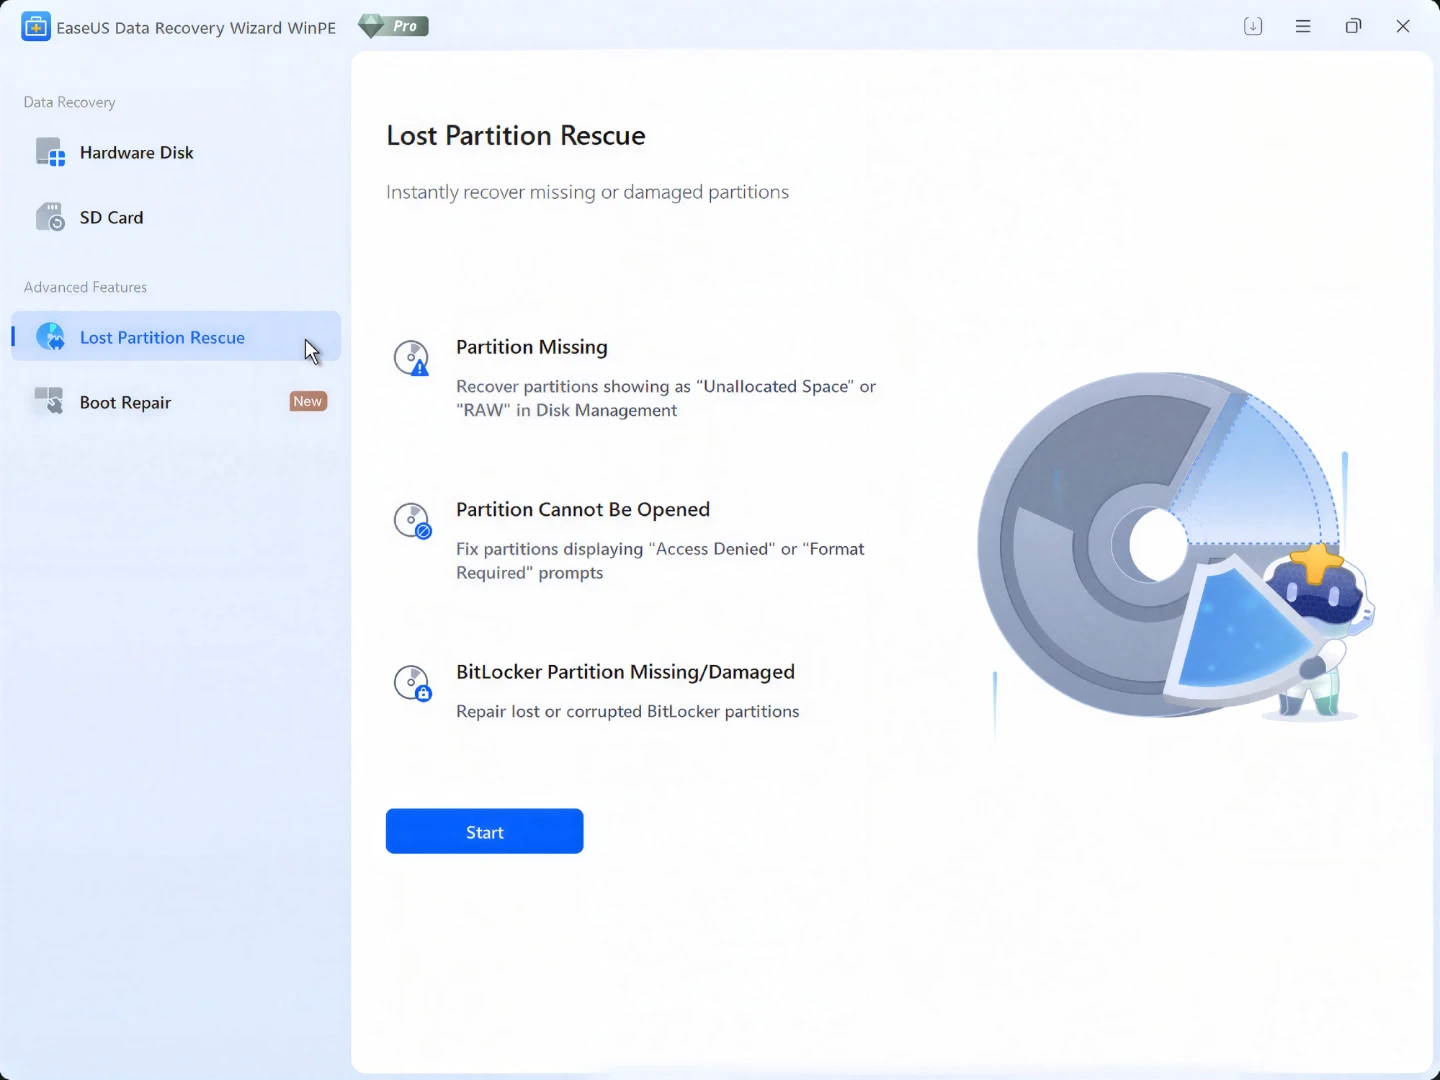Click the Partition Missing warning disc icon
Image resolution: width=1440 pixels, height=1080 pixels.
pos(411,358)
